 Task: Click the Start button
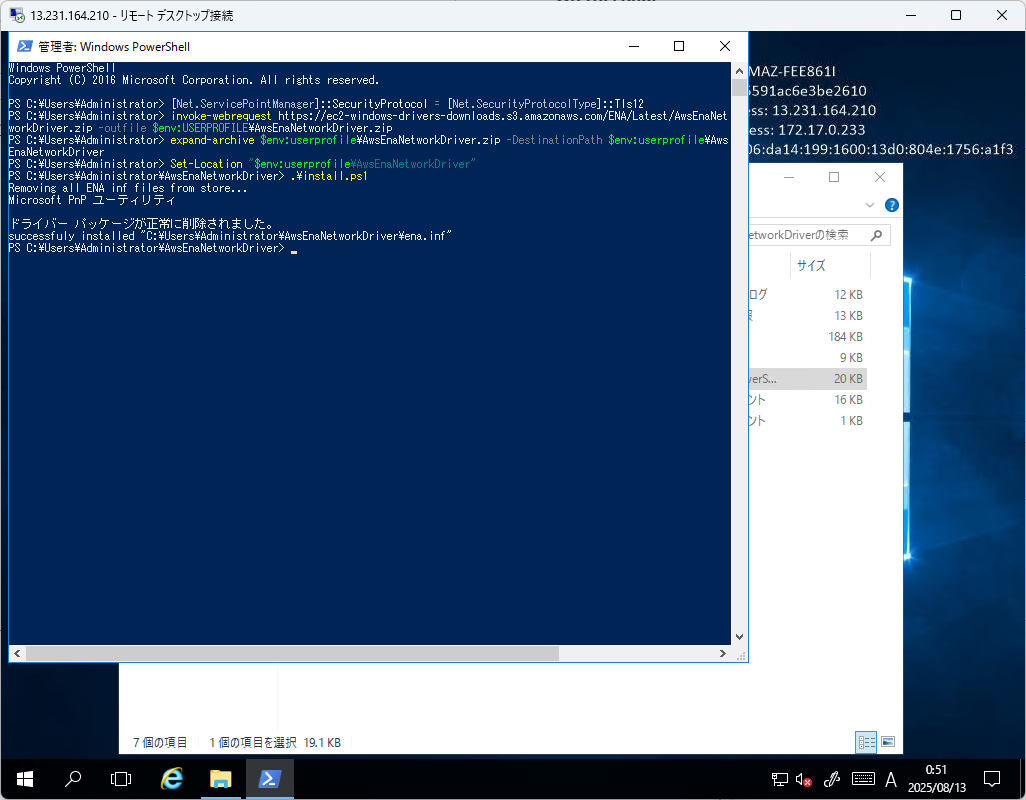pos(24,779)
